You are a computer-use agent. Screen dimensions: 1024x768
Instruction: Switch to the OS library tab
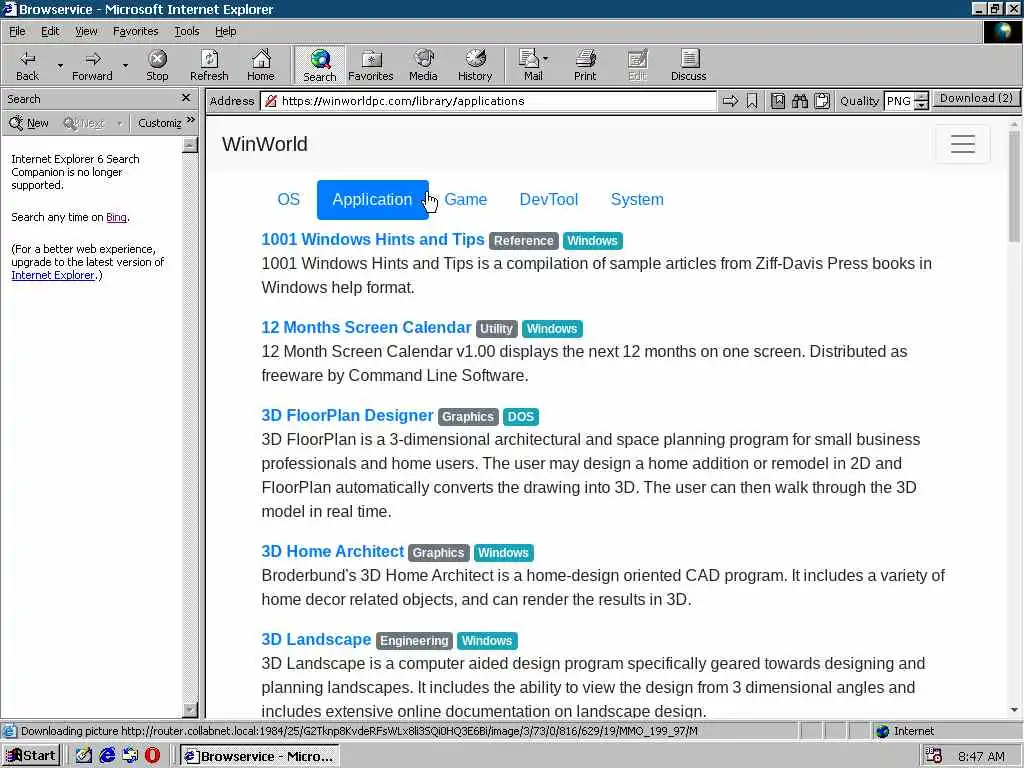(289, 200)
